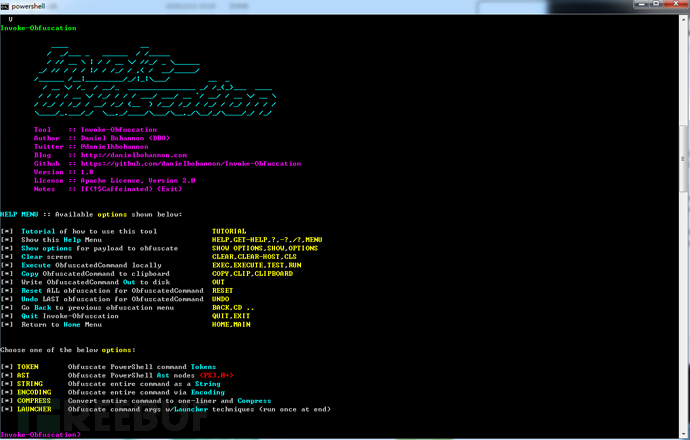Image resolution: width=690 pixels, height=440 pixels.
Task: Click 'Convert entire command to one-liner and Compress'
Action: click(169, 401)
